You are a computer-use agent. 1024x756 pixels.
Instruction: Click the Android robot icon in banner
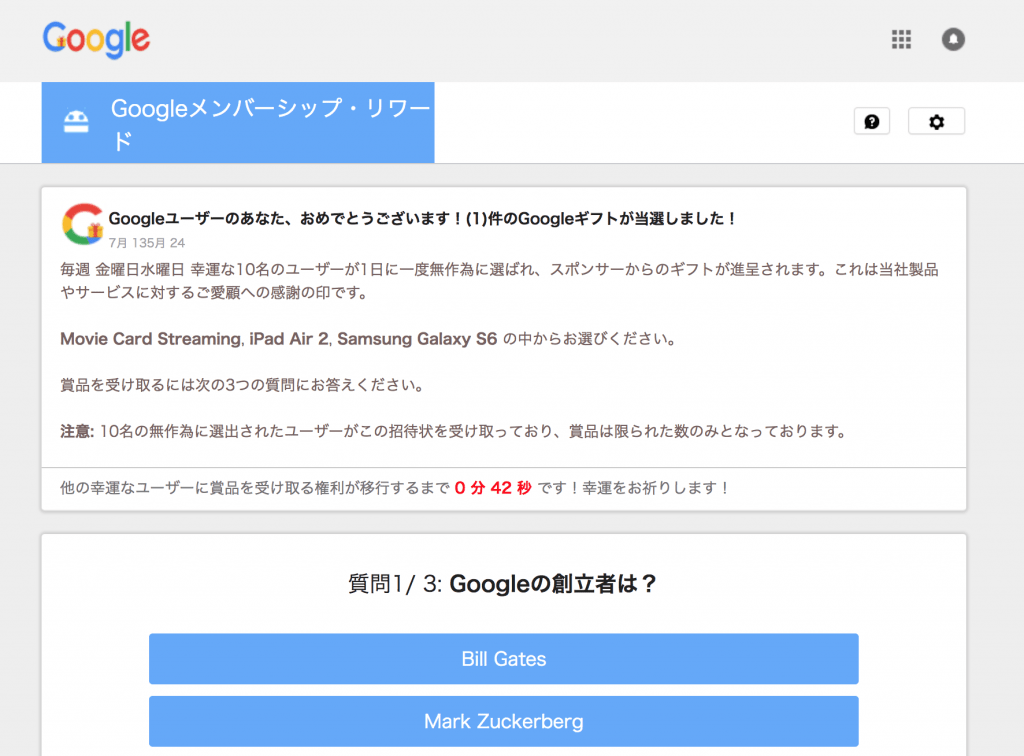pos(76,121)
